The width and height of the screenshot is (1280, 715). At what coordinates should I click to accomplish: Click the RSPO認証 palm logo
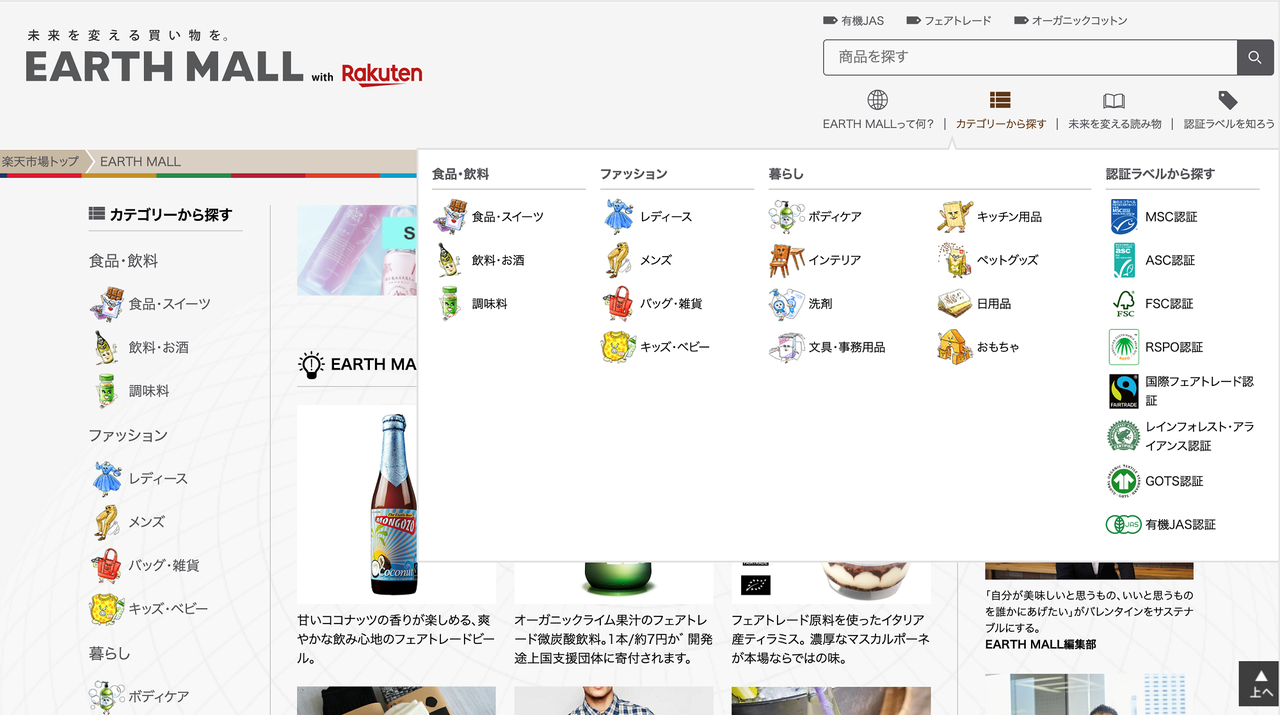(1124, 347)
